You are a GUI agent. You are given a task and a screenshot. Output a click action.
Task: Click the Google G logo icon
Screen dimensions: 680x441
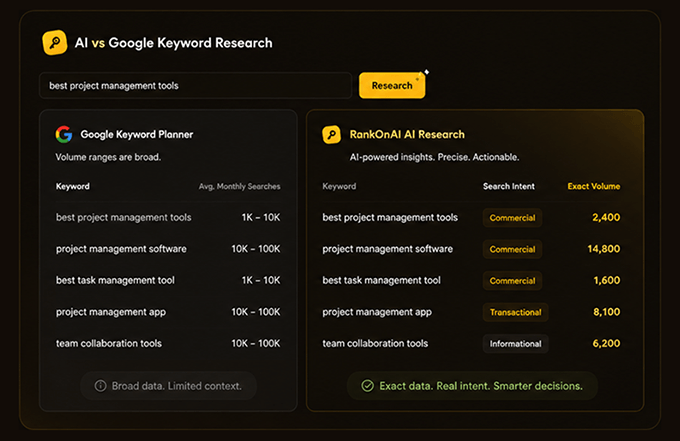[64, 134]
